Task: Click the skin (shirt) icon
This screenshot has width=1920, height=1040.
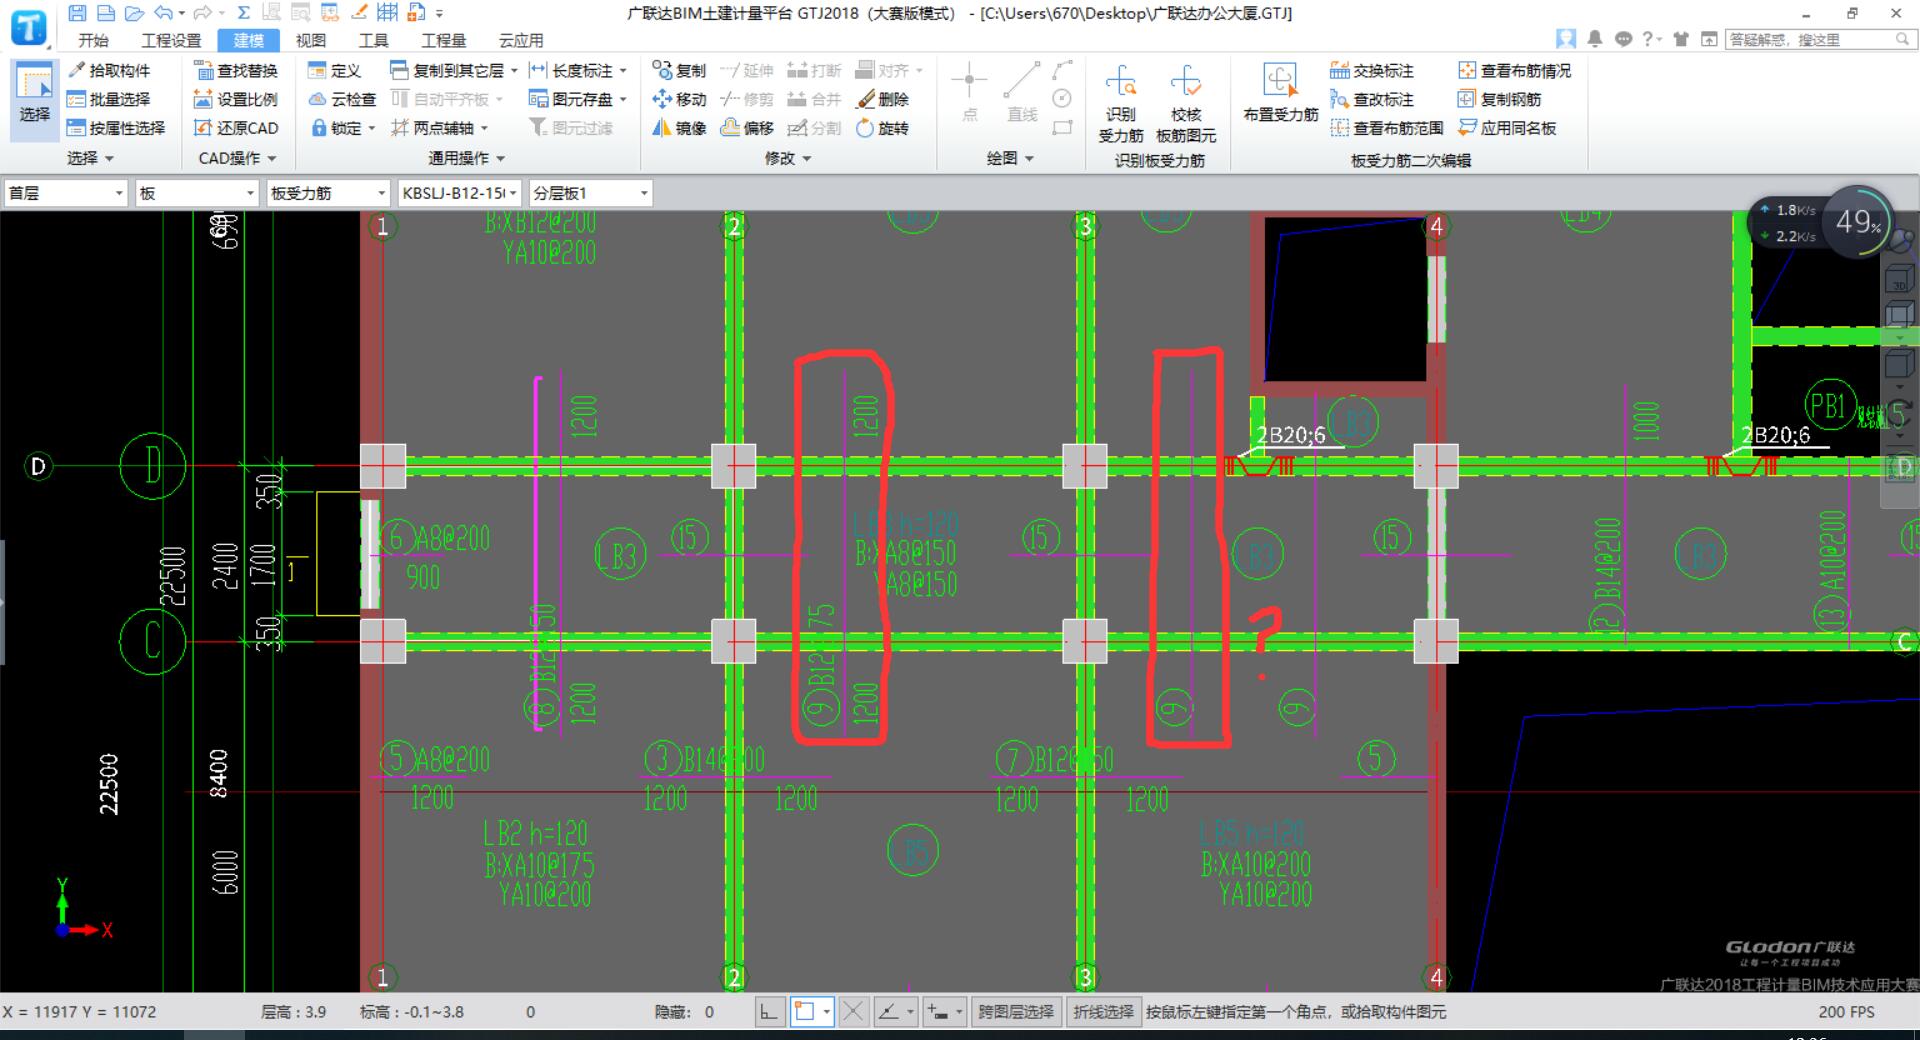Action: pos(1681,39)
